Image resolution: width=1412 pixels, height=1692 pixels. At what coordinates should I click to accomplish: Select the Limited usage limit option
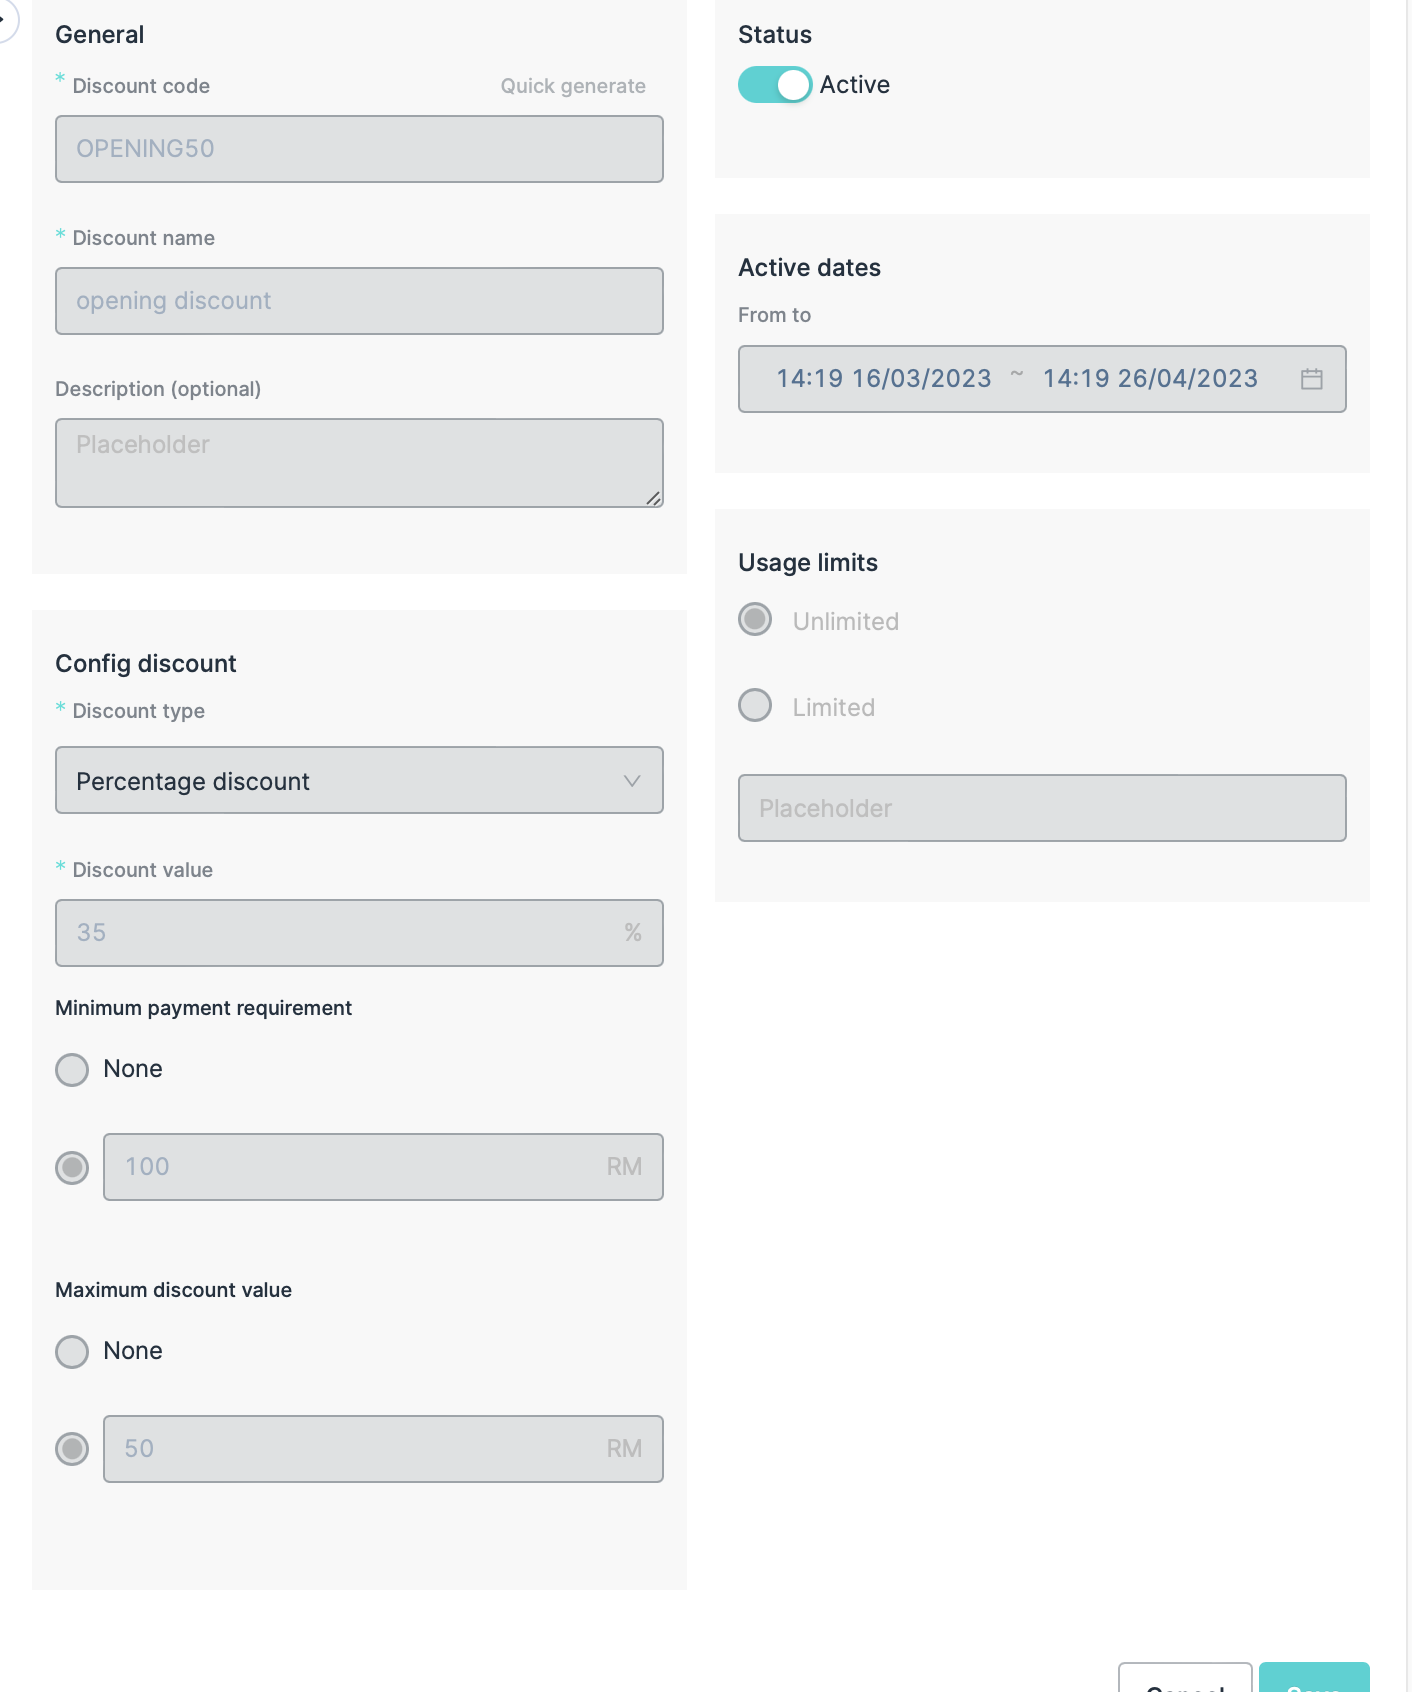click(755, 706)
